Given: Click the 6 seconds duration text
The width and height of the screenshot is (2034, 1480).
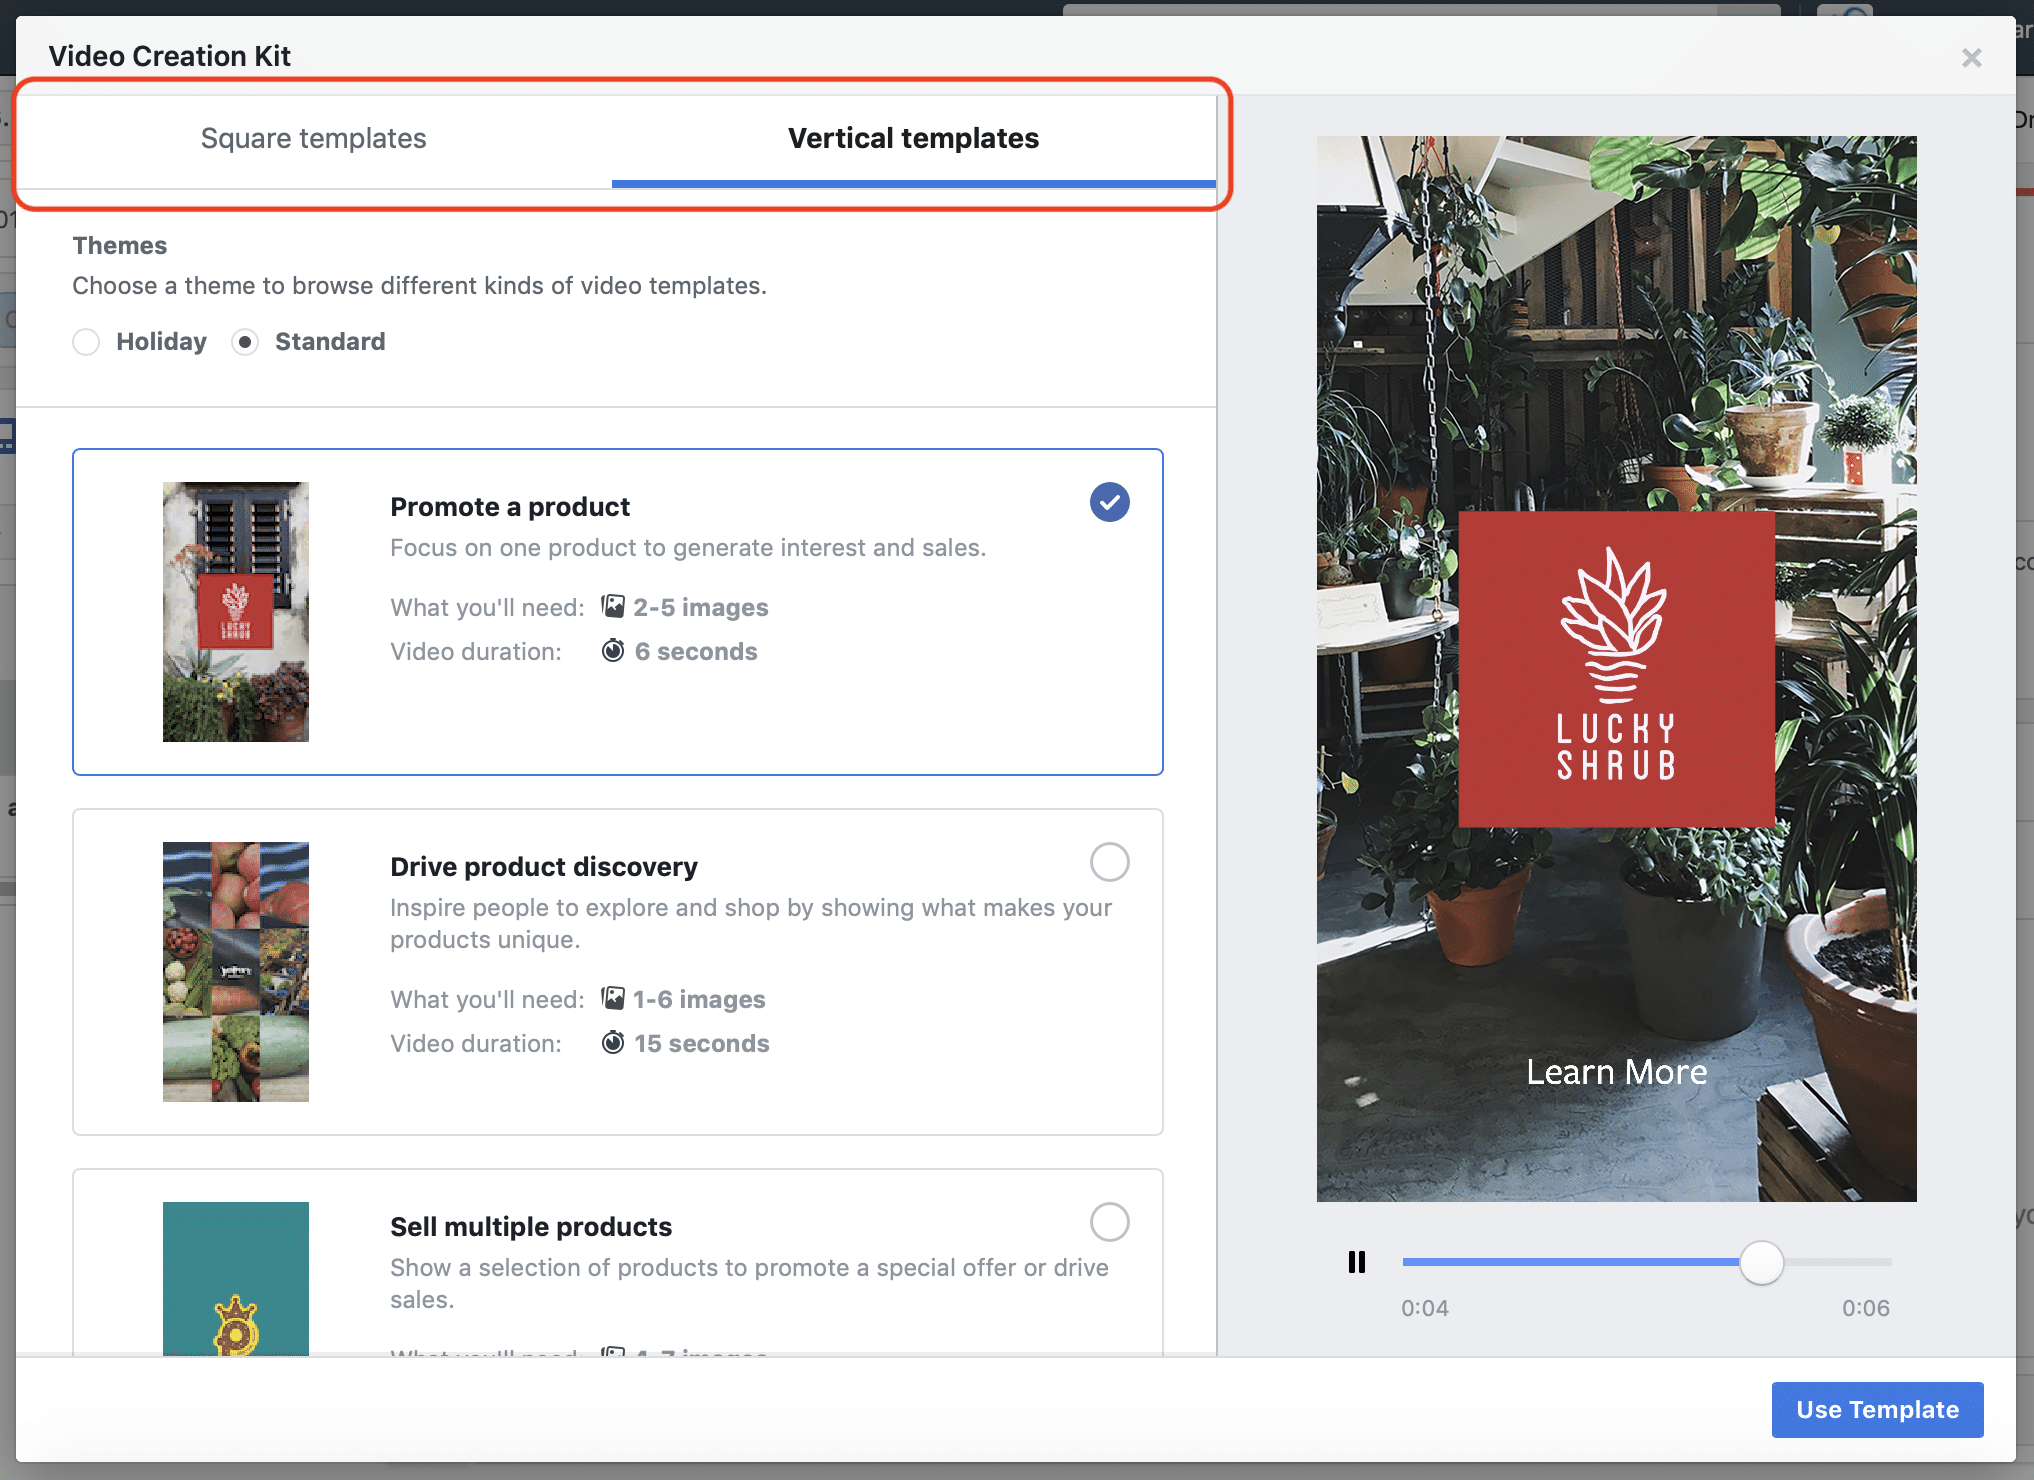Looking at the screenshot, I should tap(696, 652).
